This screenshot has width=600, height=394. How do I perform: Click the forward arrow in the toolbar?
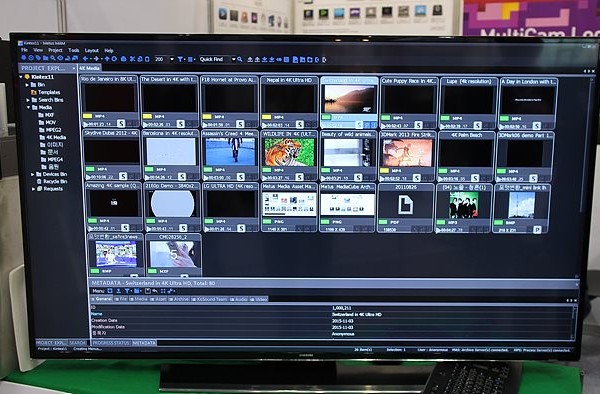96,59
